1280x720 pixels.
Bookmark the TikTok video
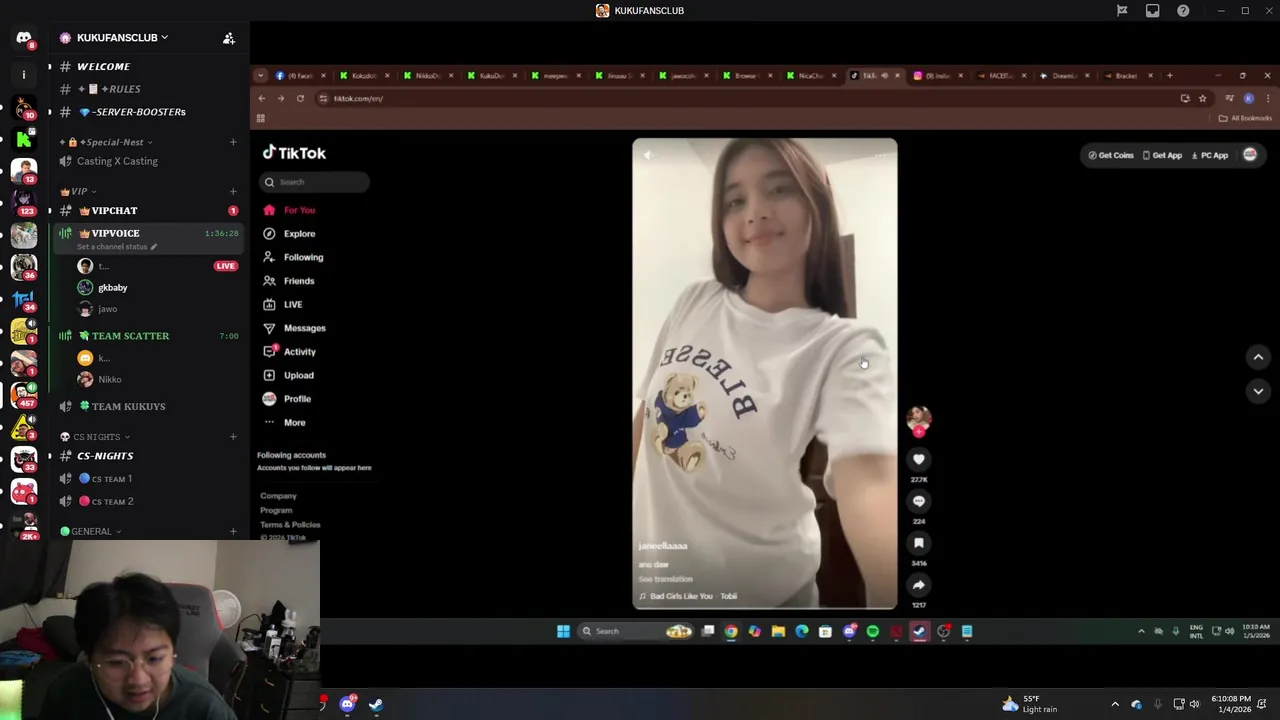(919, 543)
